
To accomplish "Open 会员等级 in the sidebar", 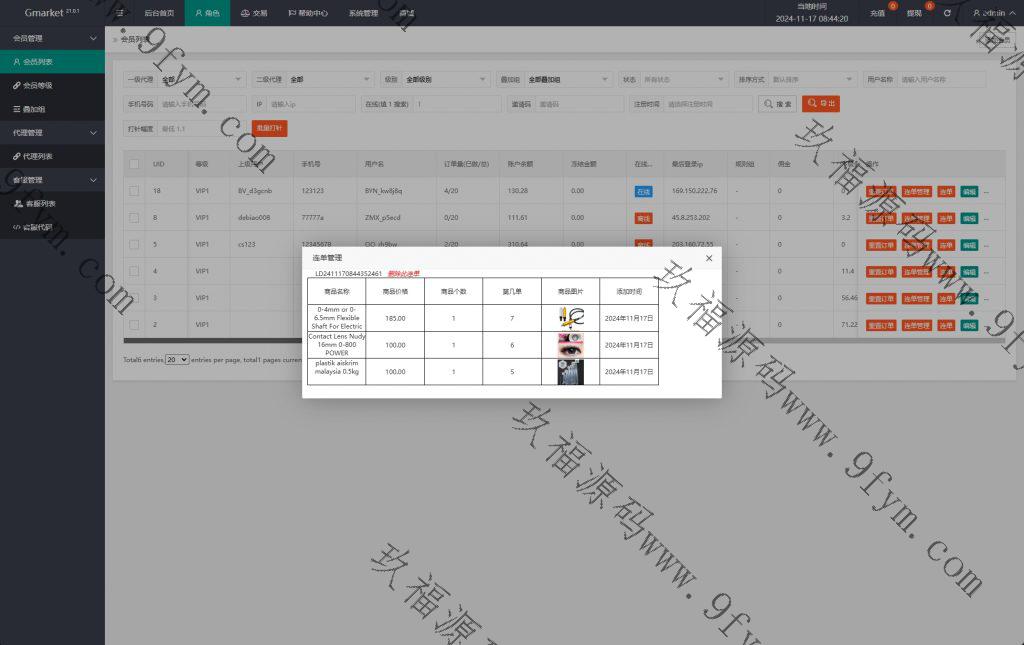I will click(x=38, y=85).
